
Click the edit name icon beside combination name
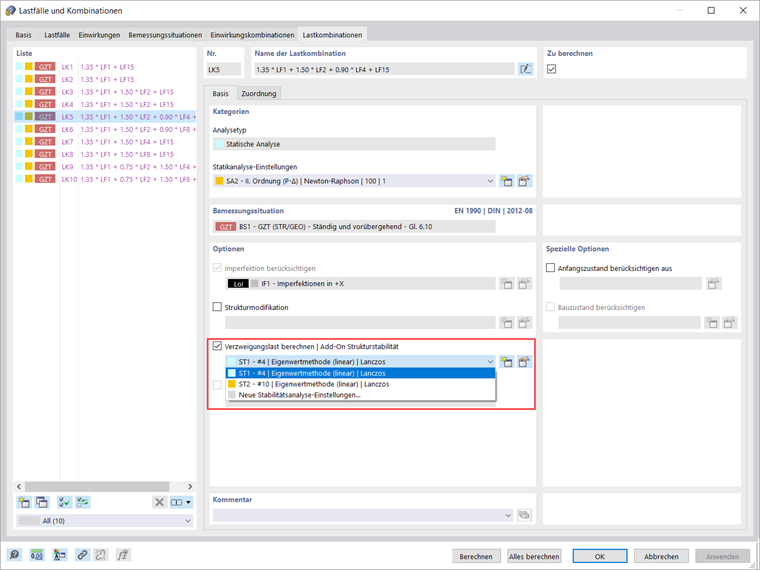click(525, 69)
